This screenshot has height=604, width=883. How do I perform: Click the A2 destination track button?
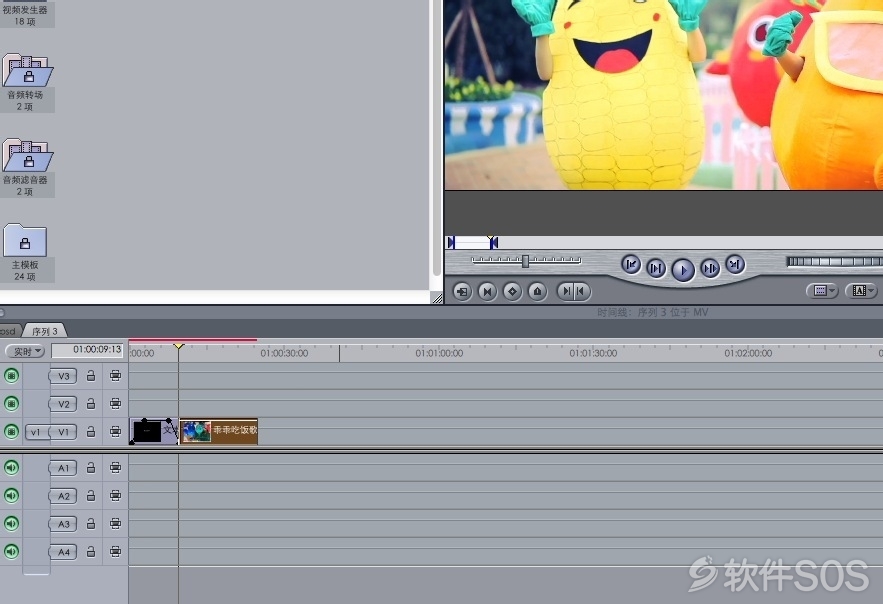[x=63, y=496]
